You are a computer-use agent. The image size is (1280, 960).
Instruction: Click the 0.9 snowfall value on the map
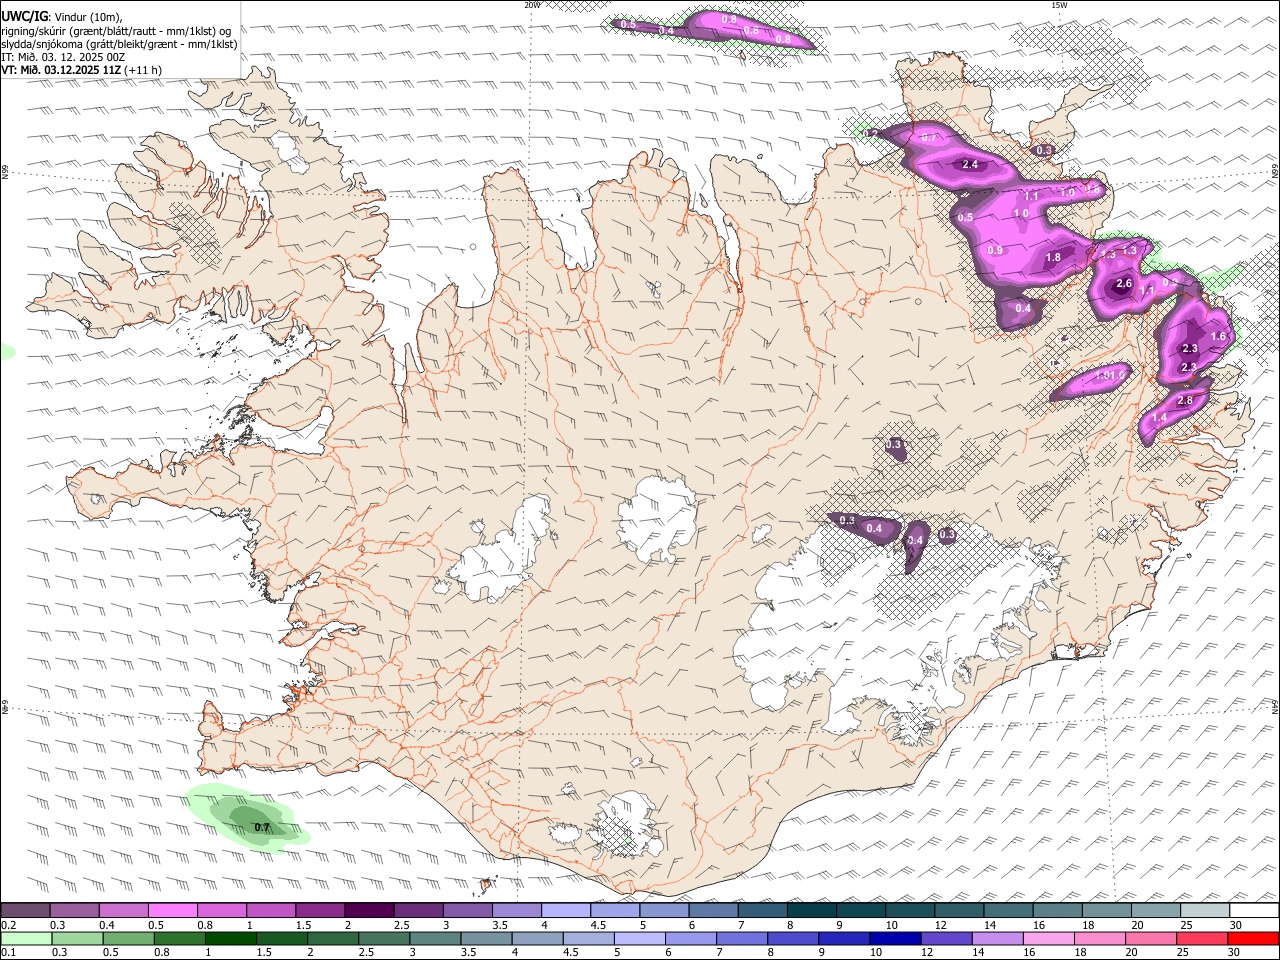pyautogui.click(x=995, y=250)
